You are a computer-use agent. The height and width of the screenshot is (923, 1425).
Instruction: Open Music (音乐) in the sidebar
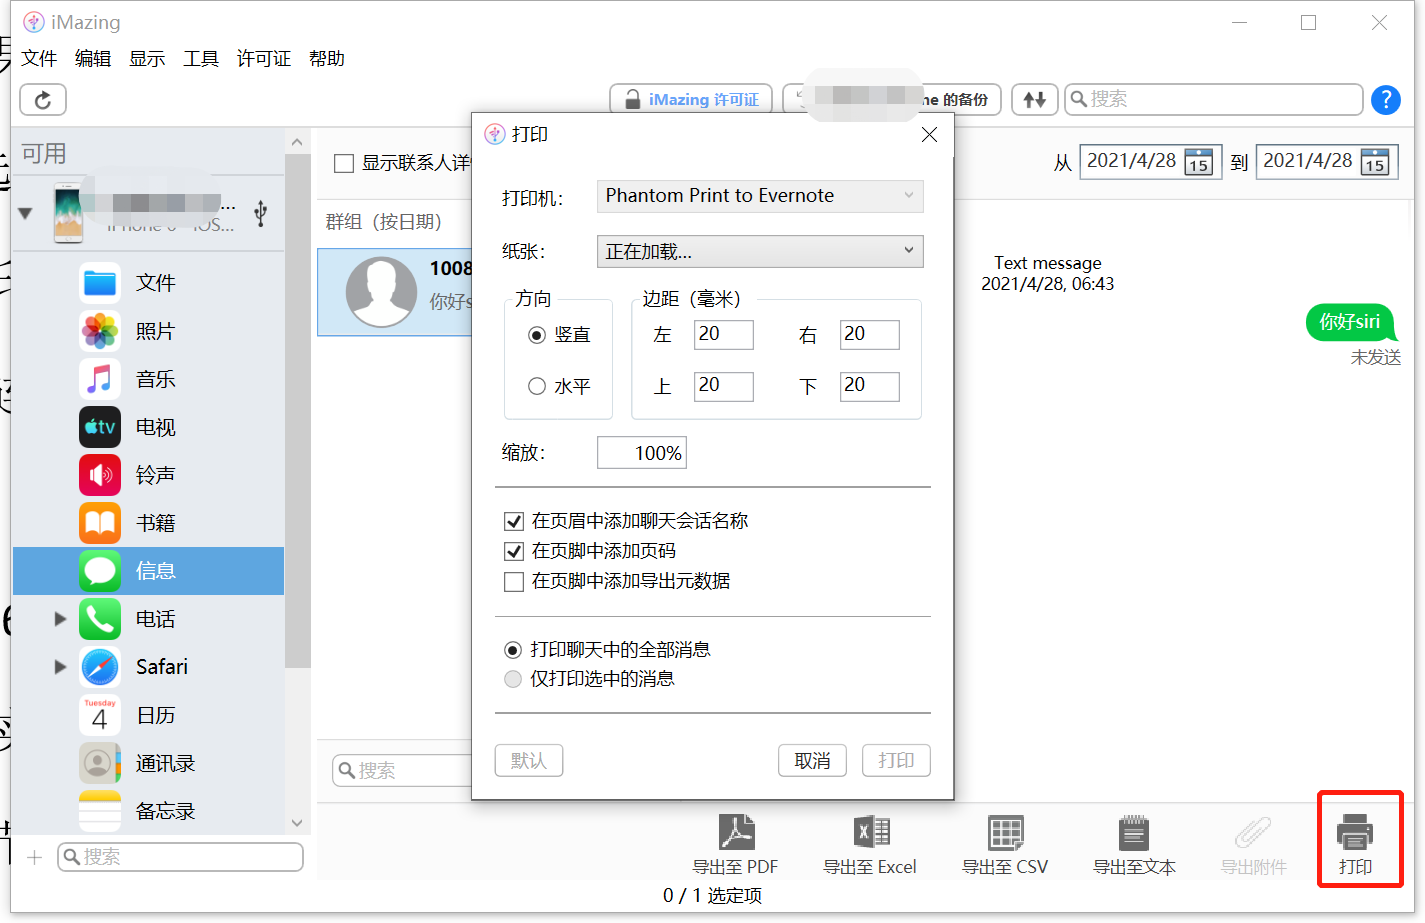pyautogui.click(x=148, y=379)
